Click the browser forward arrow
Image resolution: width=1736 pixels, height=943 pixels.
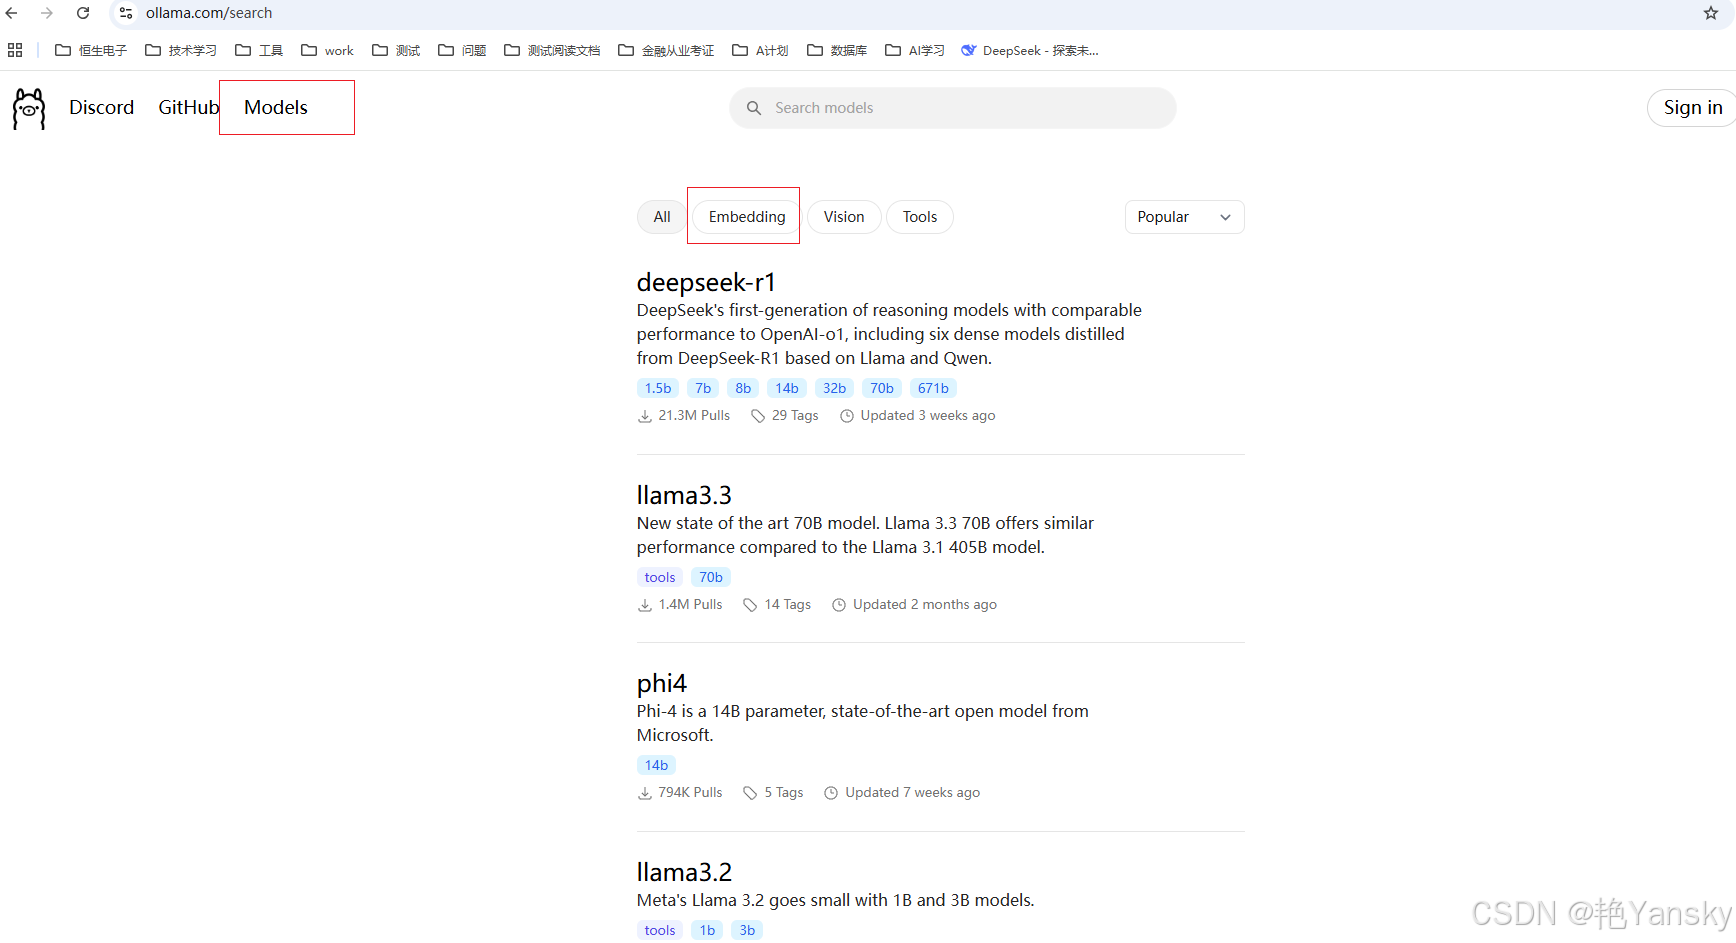(x=47, y=13)
